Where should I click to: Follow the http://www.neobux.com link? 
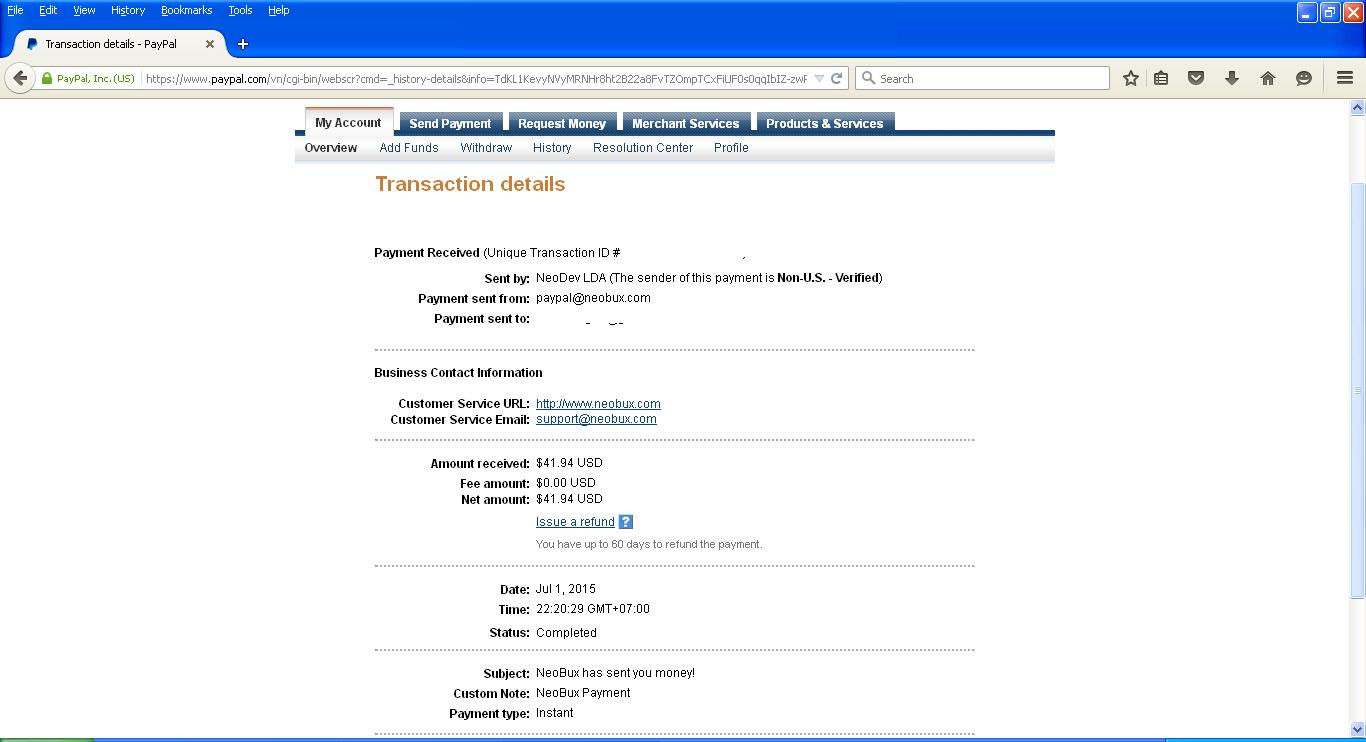598,404
